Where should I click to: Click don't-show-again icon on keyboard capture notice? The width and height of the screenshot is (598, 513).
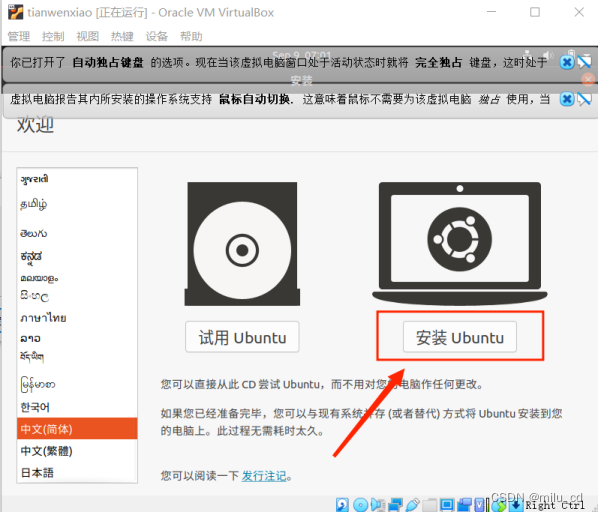click(x=584, y=62)
